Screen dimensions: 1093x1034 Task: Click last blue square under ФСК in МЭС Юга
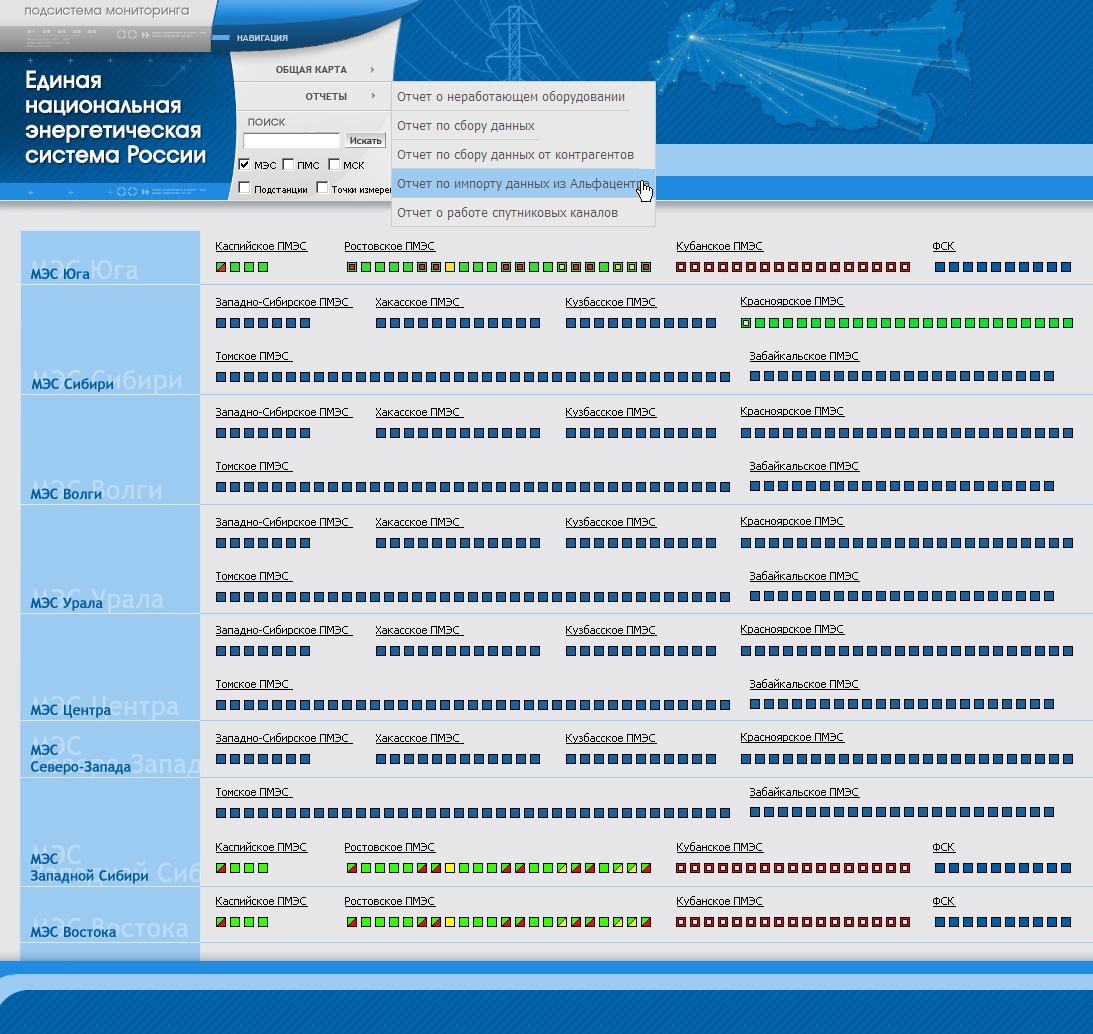pyautogui.click(x=1066, y=267)
